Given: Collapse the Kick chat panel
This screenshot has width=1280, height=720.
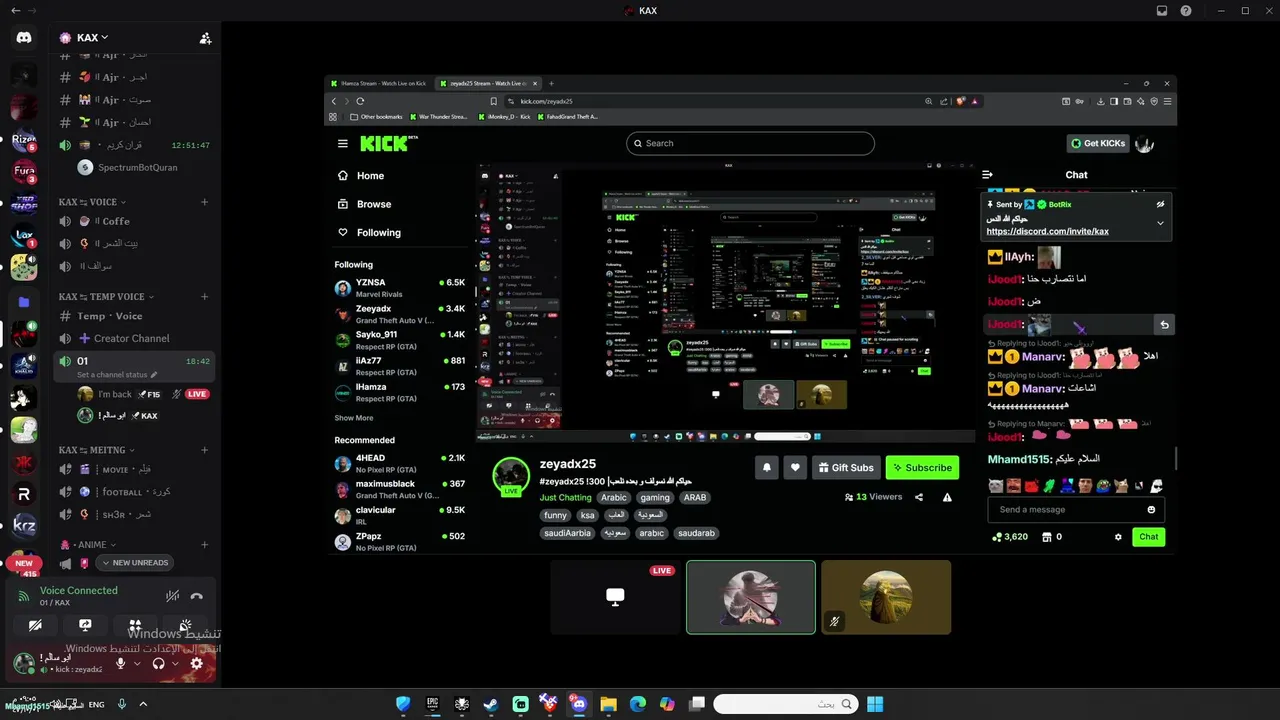Looking at the screenshot, I should pyautogui.click(x=987, y=174).
